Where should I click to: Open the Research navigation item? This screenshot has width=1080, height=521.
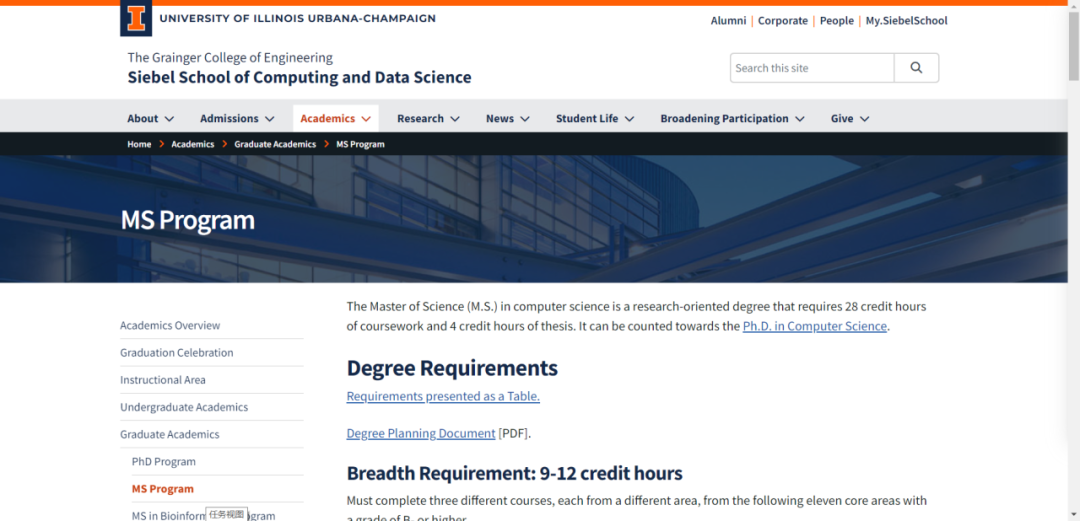point(420,119)
